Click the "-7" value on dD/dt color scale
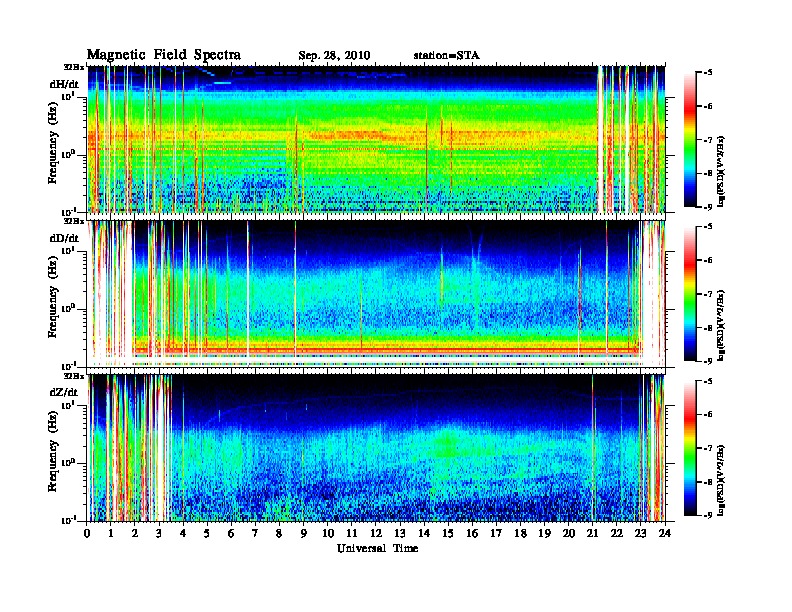Screen dimensions: 792x612 click(708, 294)
